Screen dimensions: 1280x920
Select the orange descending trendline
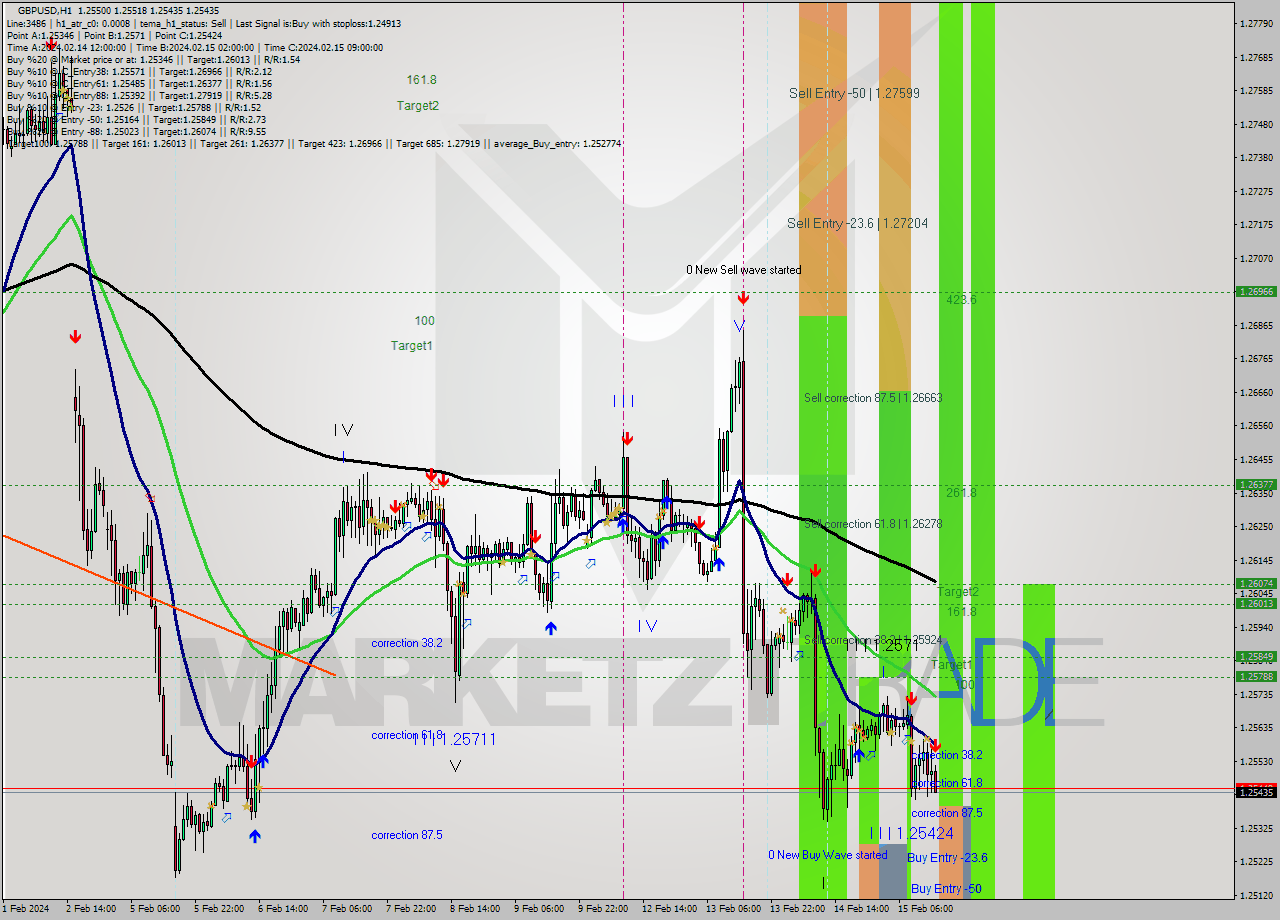[168, 604]
